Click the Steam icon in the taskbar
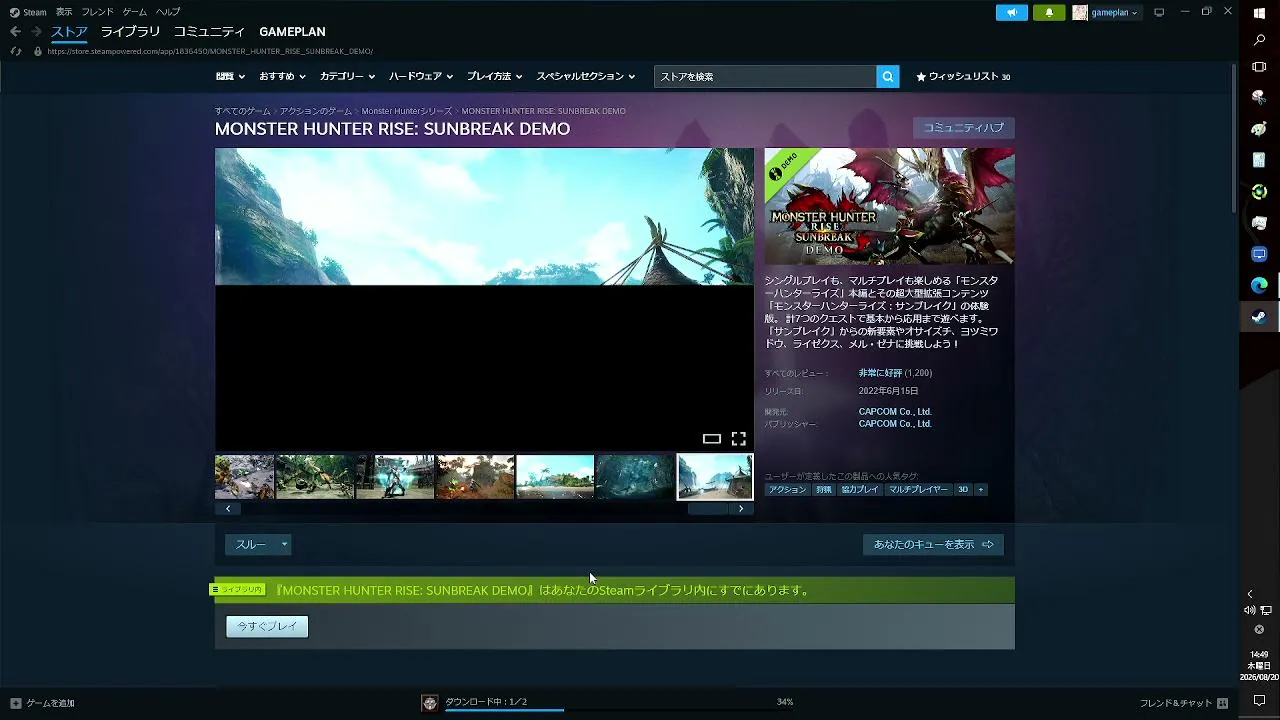1280x720 pixels. click(x=1259, y=317)
